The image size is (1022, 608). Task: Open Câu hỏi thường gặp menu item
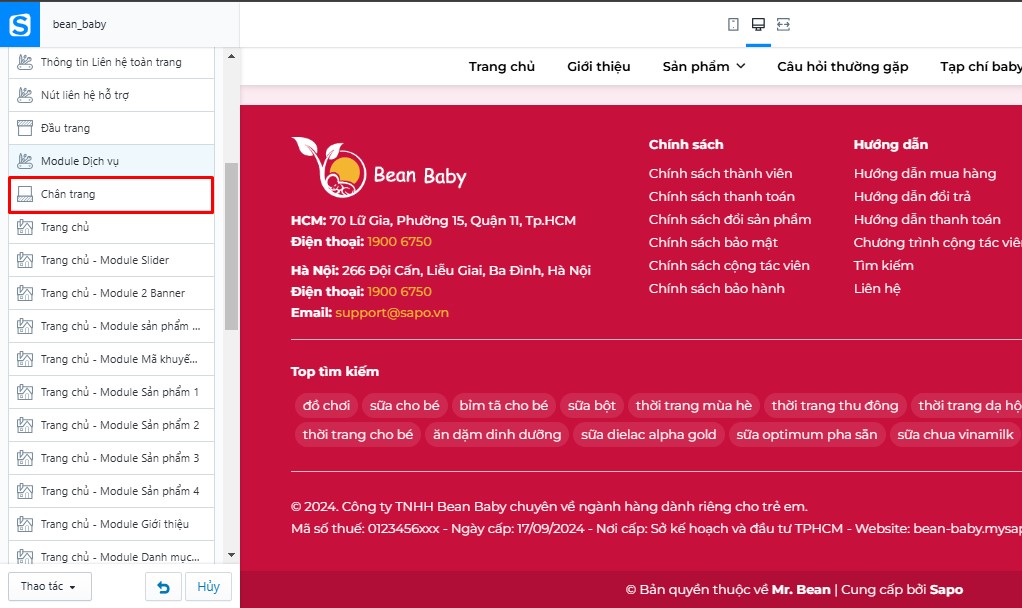click(842, 66)
